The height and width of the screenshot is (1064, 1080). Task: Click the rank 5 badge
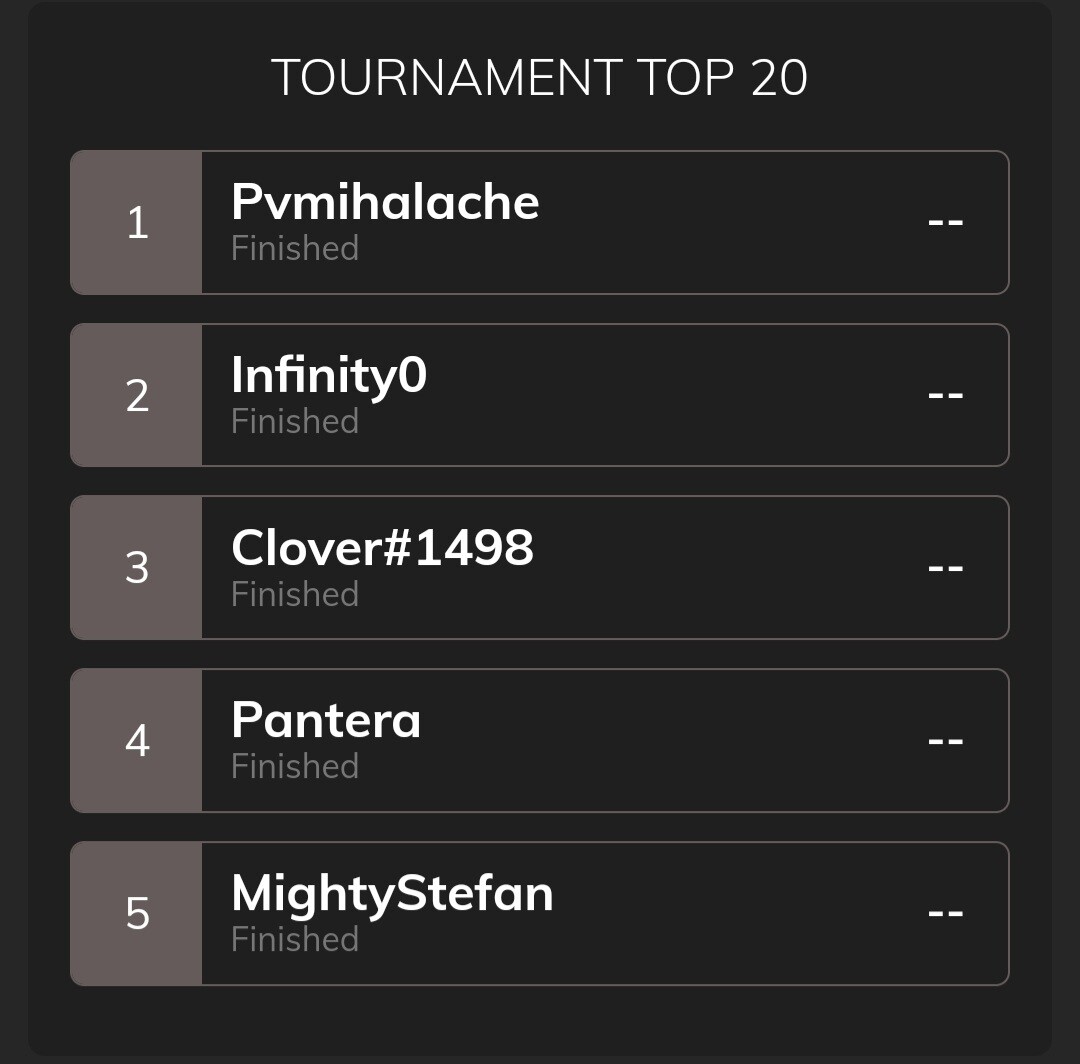pos(136,913)
